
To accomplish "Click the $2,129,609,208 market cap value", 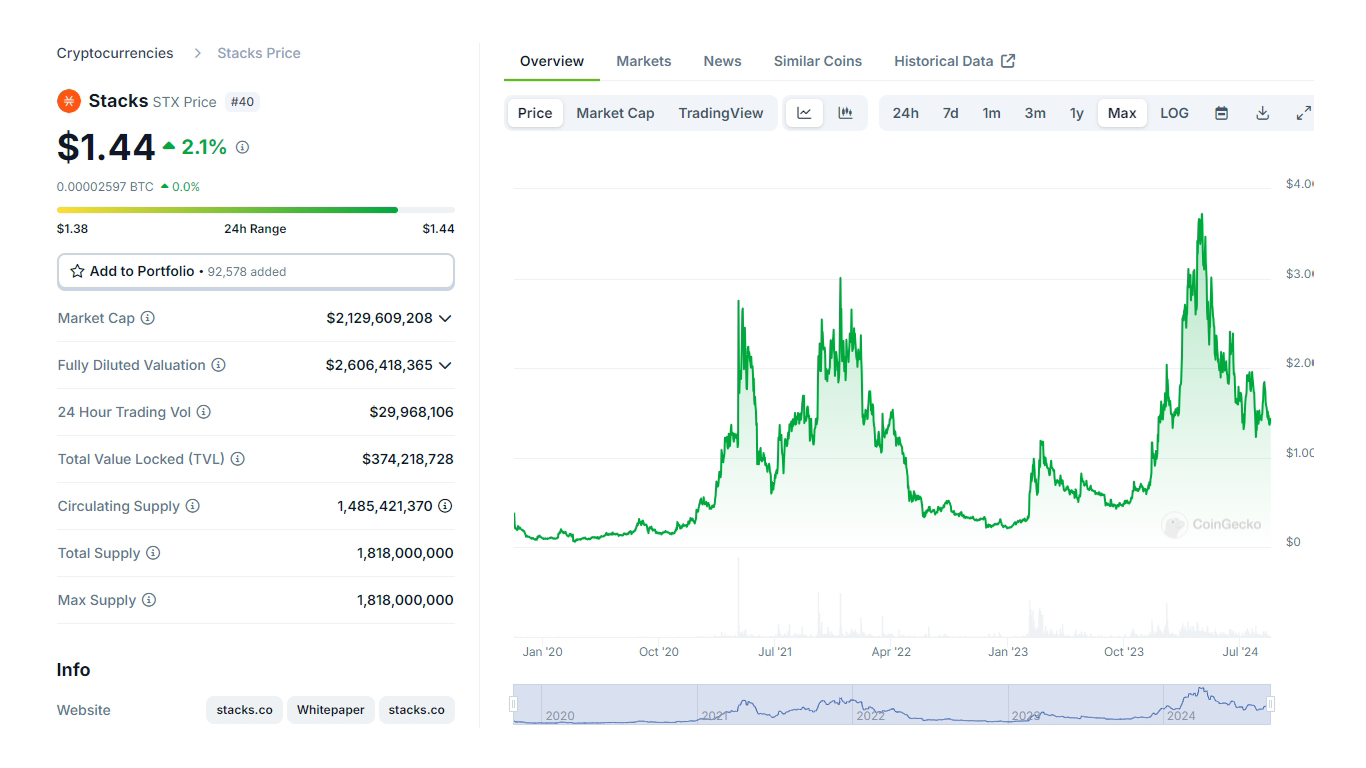I will coord(380,318).
